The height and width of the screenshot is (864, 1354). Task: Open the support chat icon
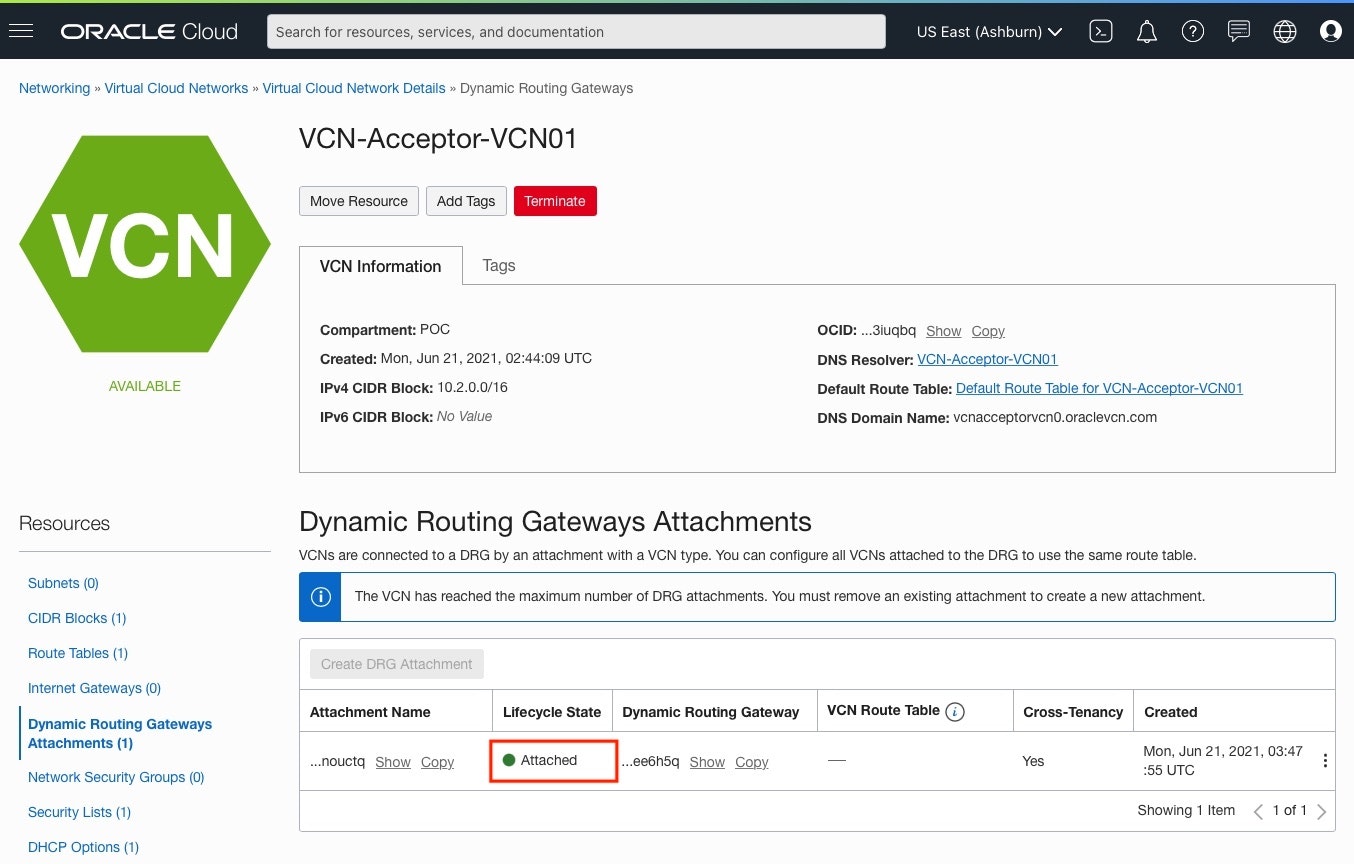coord(1239,31)
